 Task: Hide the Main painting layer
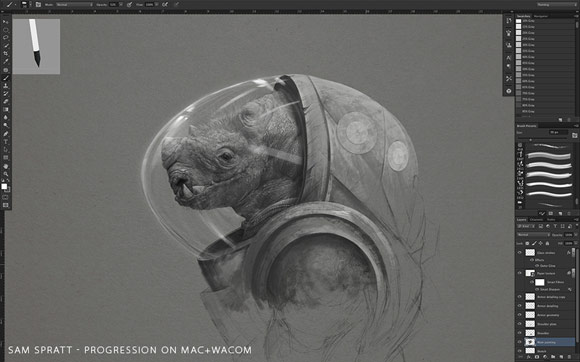click(520, 342)
